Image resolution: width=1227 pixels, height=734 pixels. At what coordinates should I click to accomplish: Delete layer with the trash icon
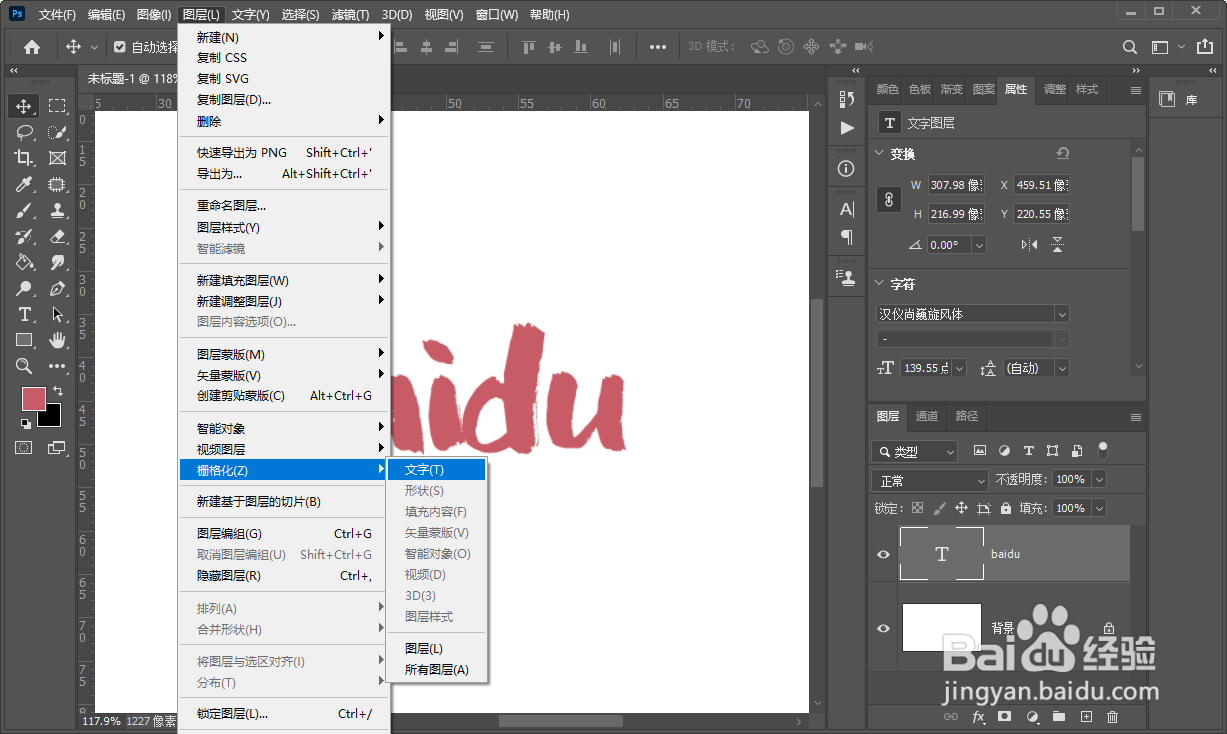pos(1112,717)
